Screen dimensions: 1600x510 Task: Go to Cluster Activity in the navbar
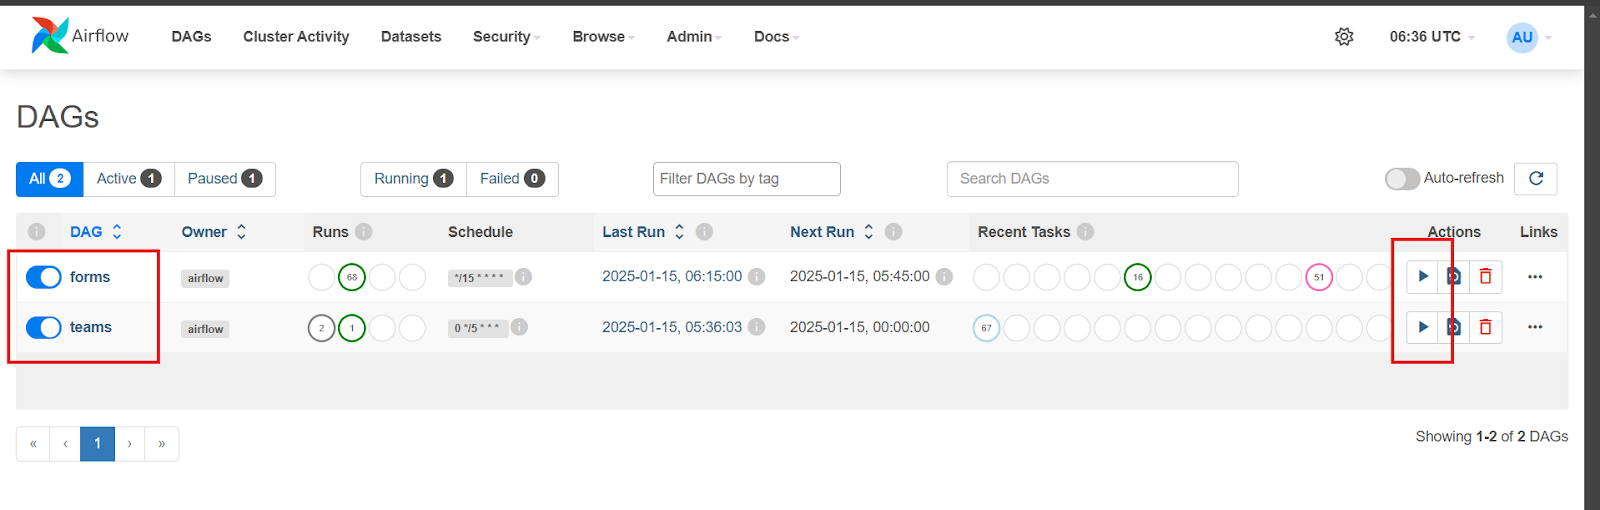(296, 37)
